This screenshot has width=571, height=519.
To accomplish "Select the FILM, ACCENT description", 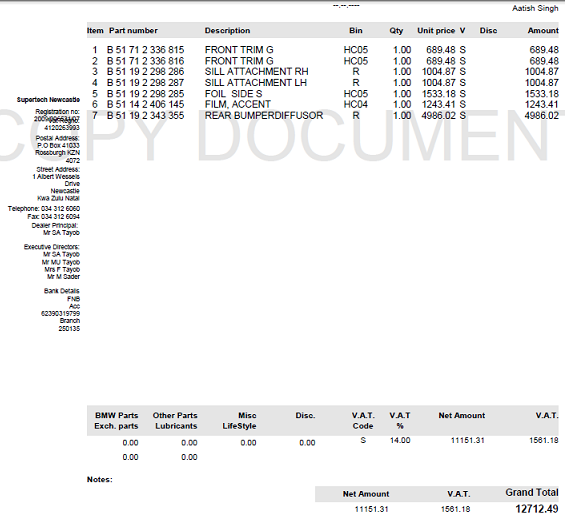I will 237,105.
